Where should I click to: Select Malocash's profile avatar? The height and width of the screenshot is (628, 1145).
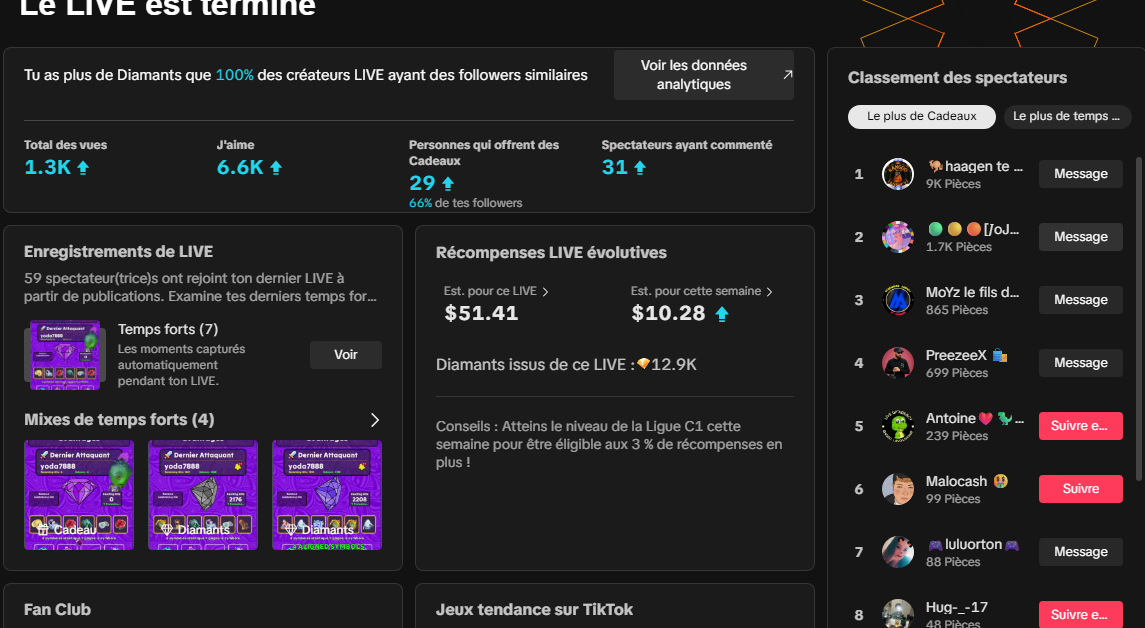point(897,489)
